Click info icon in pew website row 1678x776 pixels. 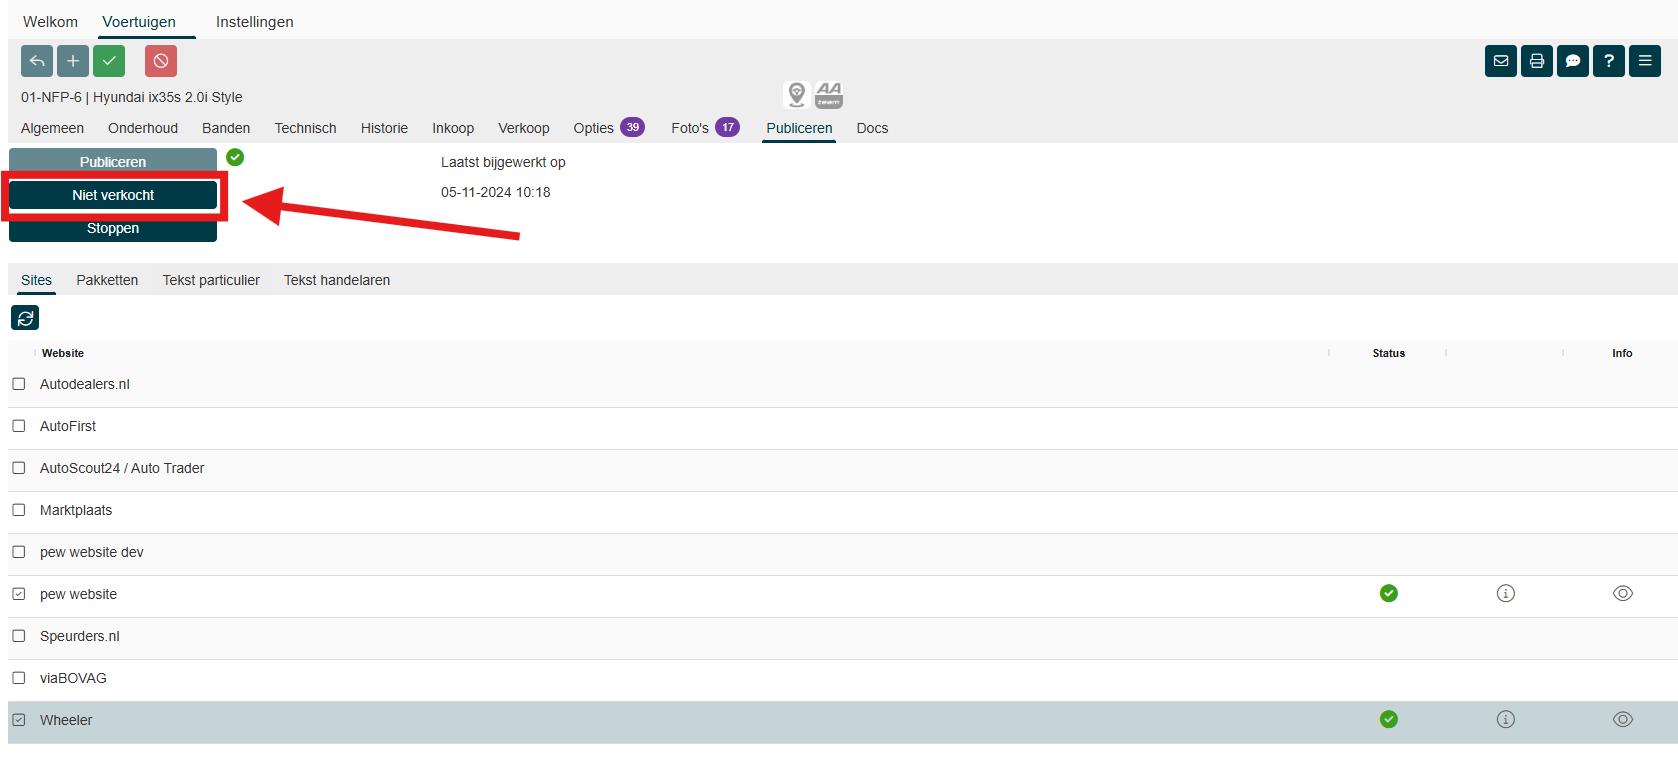(1505, 594)
